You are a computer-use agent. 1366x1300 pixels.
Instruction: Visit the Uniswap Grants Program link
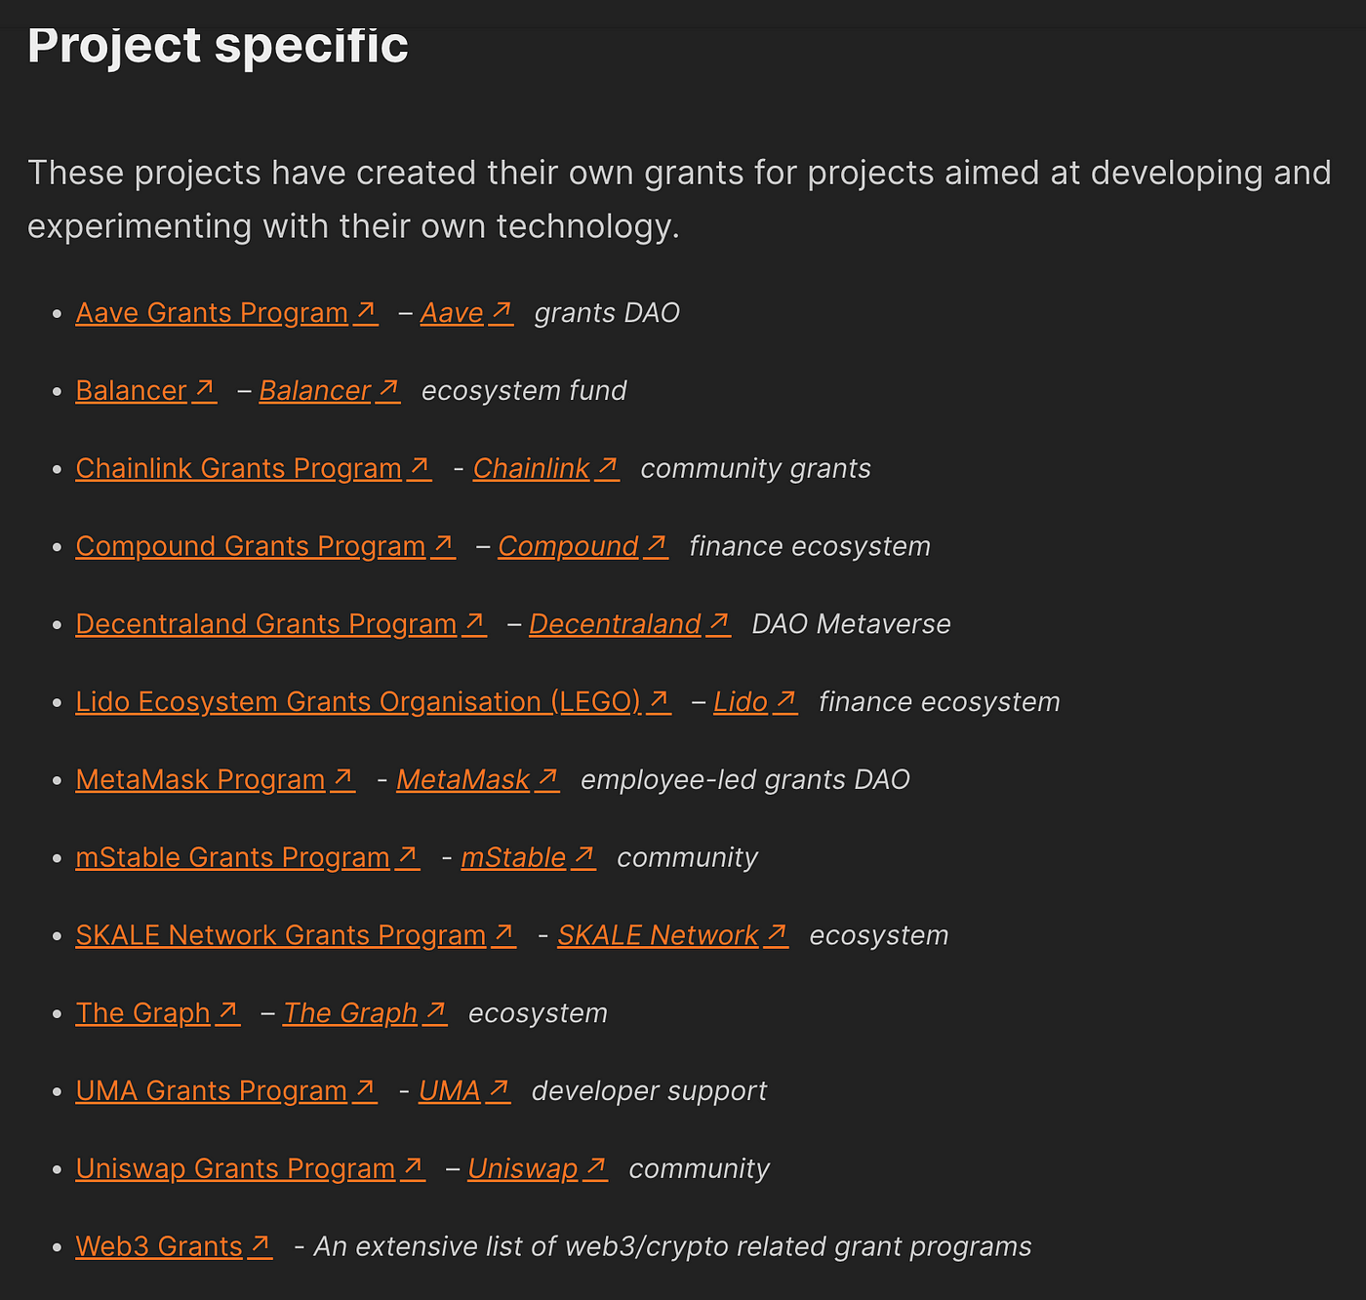(250, 1170)
